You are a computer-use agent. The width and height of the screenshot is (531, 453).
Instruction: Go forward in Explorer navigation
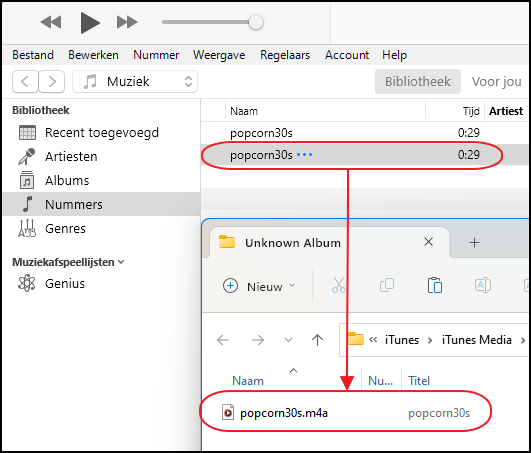[258, 340]
